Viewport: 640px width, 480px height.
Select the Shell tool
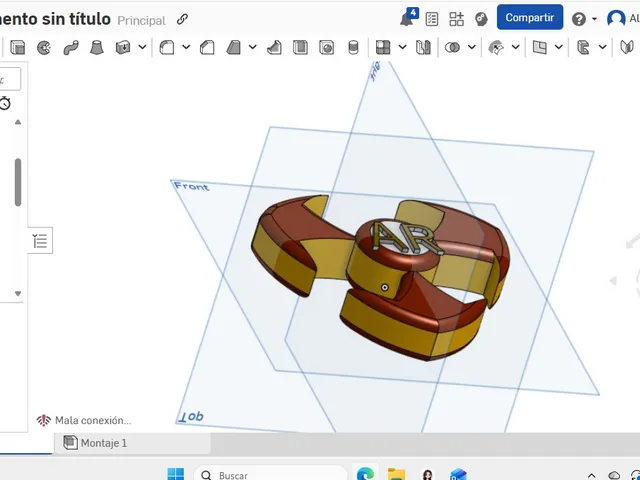[x=300, y=48]
